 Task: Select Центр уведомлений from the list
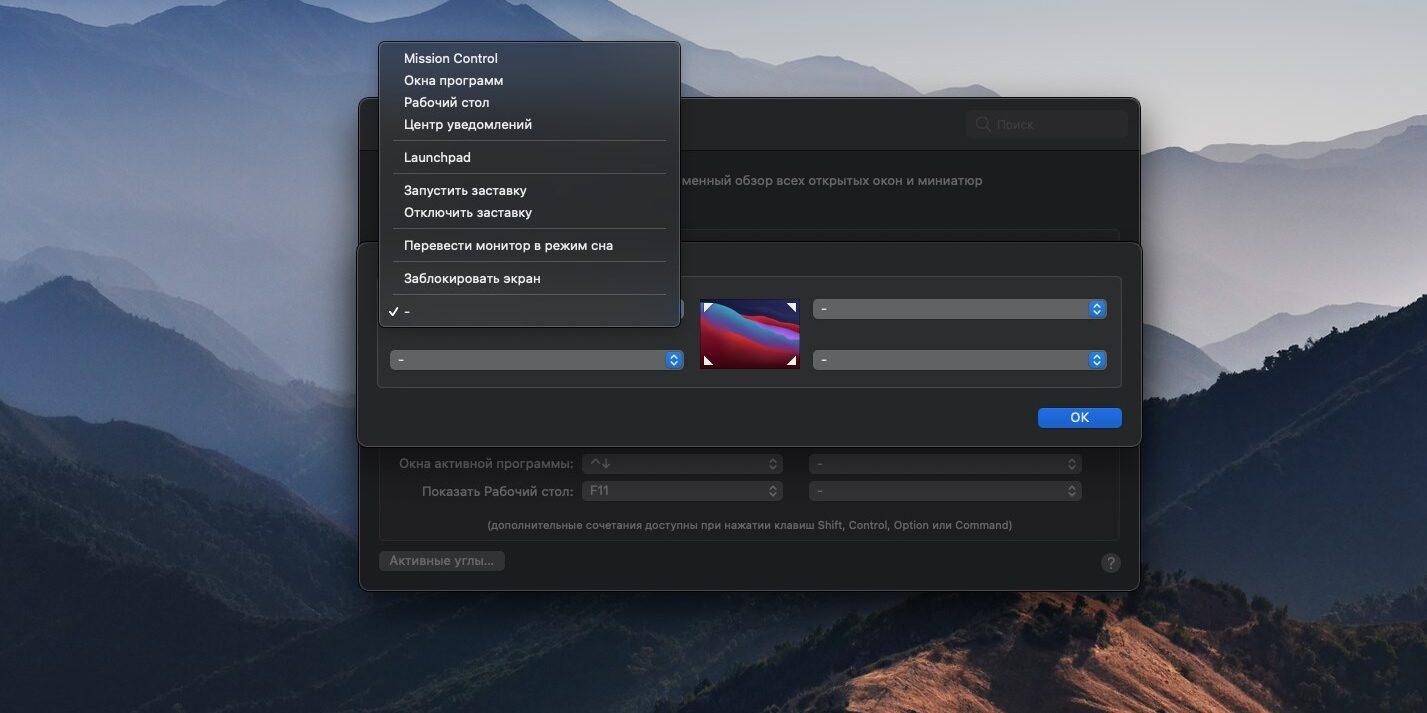point(467,124)
